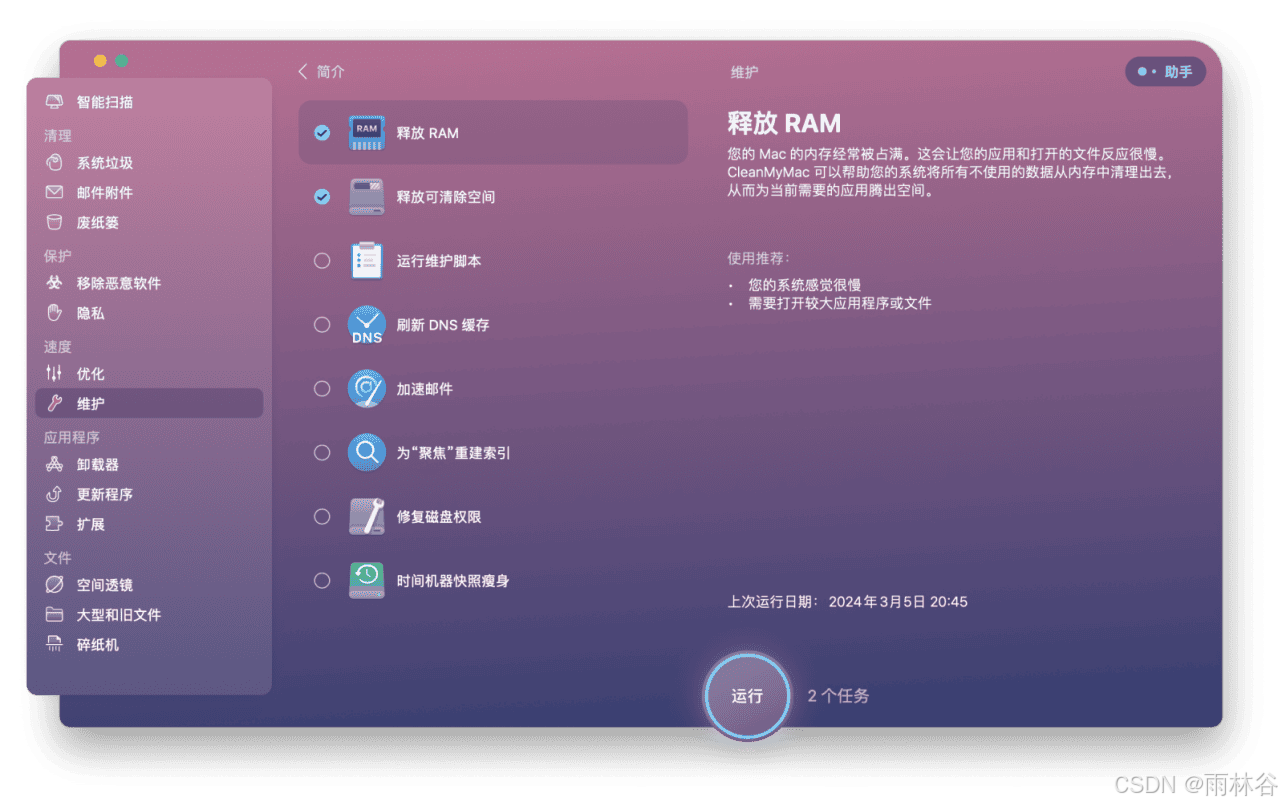The height and width of the screenshot is (806, 1282).
Task: Select the 修复磁盘权限 task label
Action: click(439, 517)
